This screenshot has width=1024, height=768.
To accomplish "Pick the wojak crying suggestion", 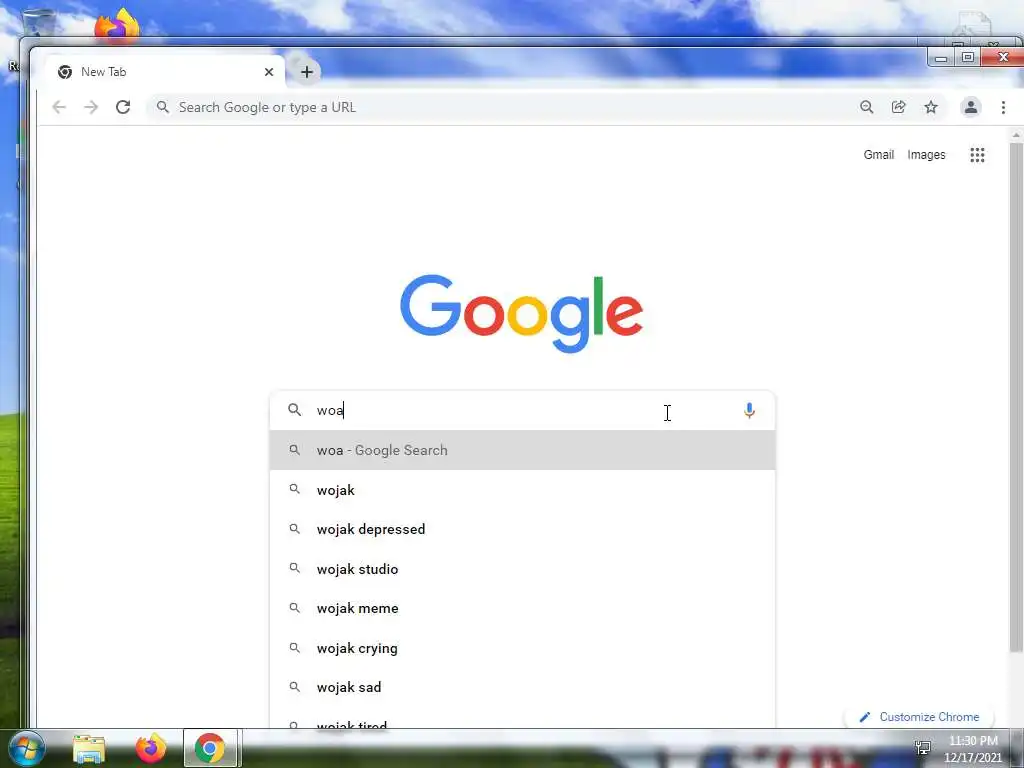I will 522,648.
